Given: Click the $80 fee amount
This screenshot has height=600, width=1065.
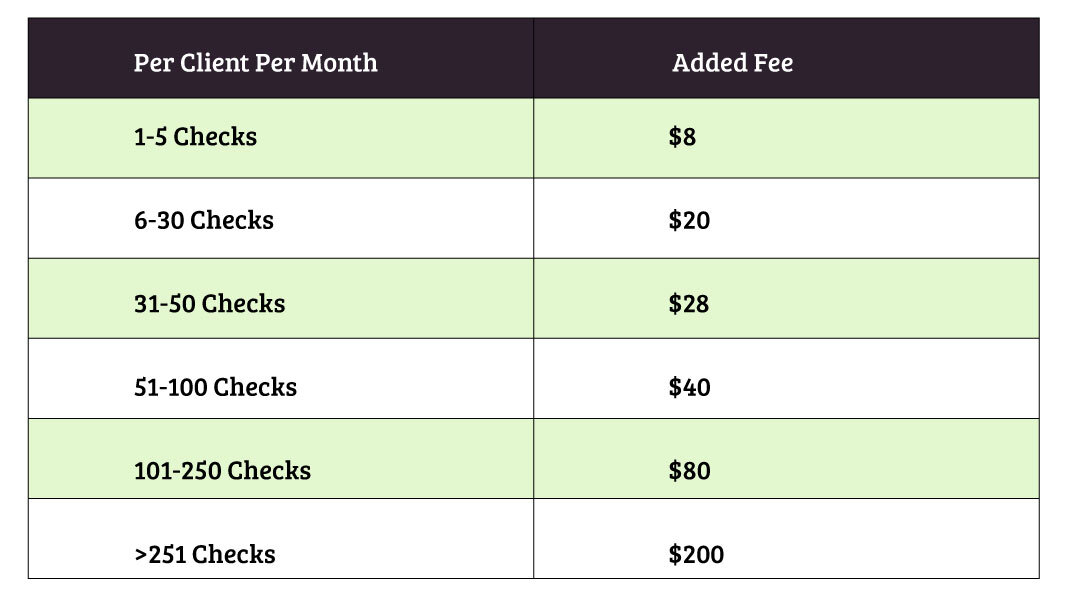Looking at the screenshot, I should coord(689,470).
